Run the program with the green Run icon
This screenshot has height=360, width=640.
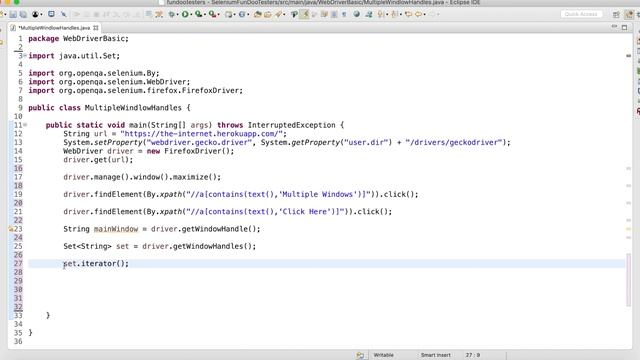[185, 14]
